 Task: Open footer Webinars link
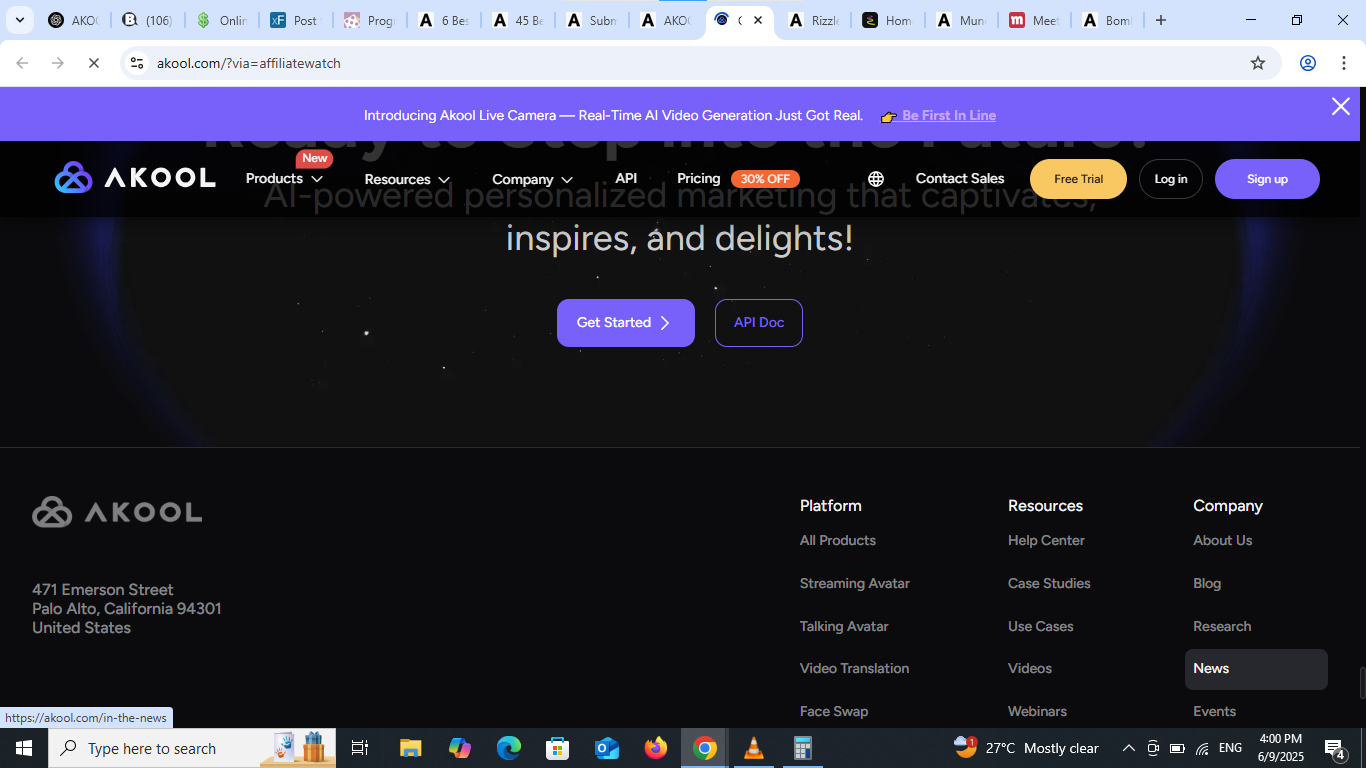(1037, 712)
